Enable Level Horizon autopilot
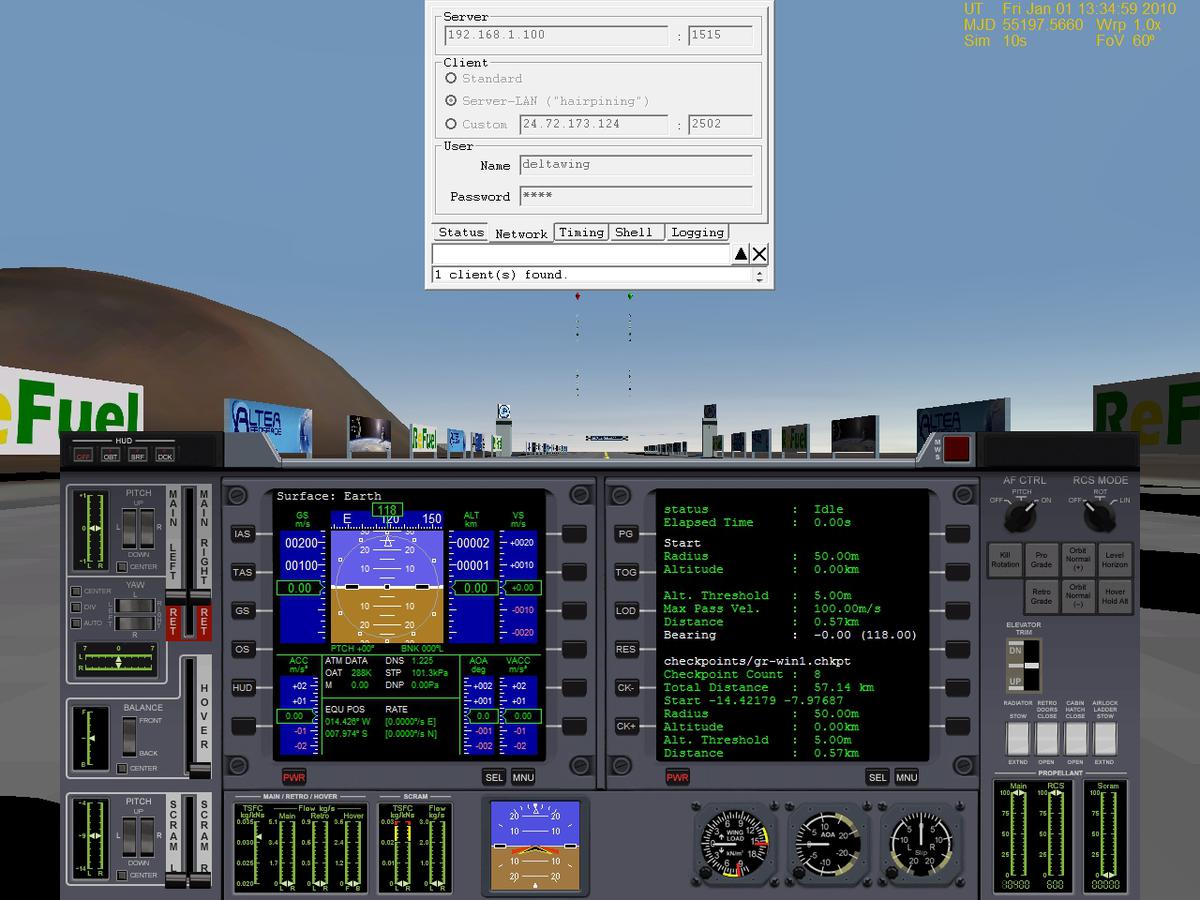The height and width of the screenshot is (900, 1200). pos(1115,559)
